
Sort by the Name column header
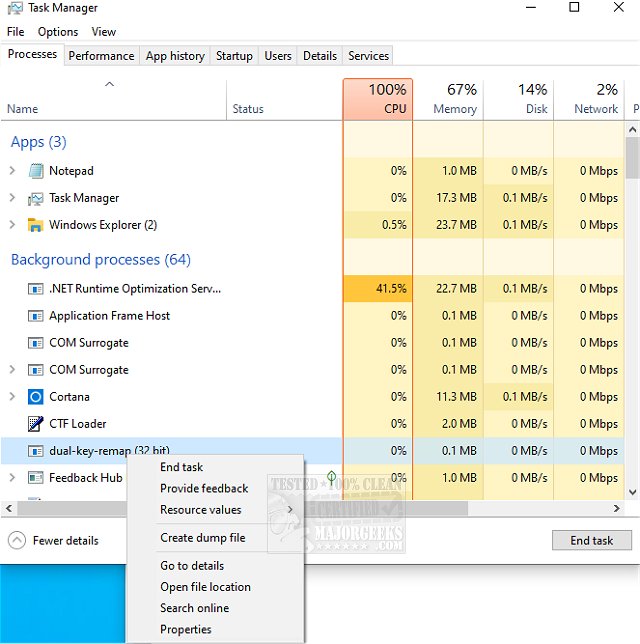click(113, 99)
